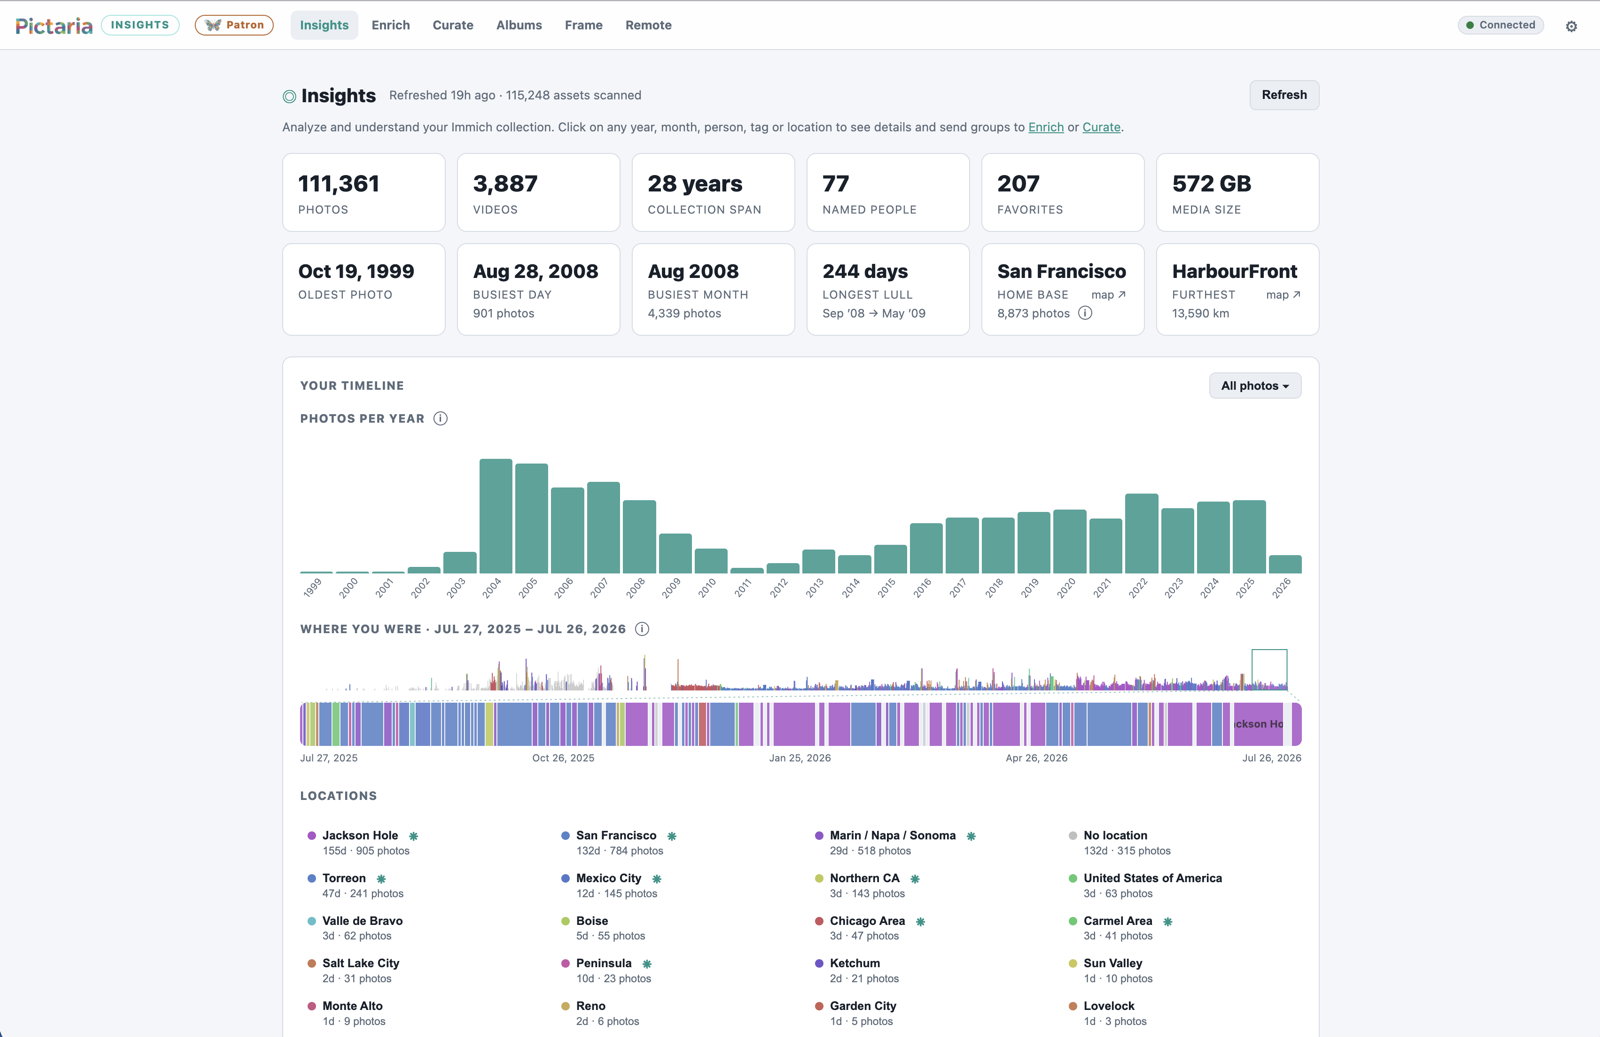Open map link in San Francisco card

[1109, 295]
